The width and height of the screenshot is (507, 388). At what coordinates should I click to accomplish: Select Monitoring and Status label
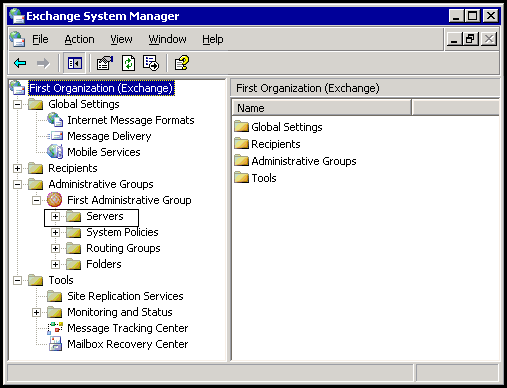coord(120,312)
